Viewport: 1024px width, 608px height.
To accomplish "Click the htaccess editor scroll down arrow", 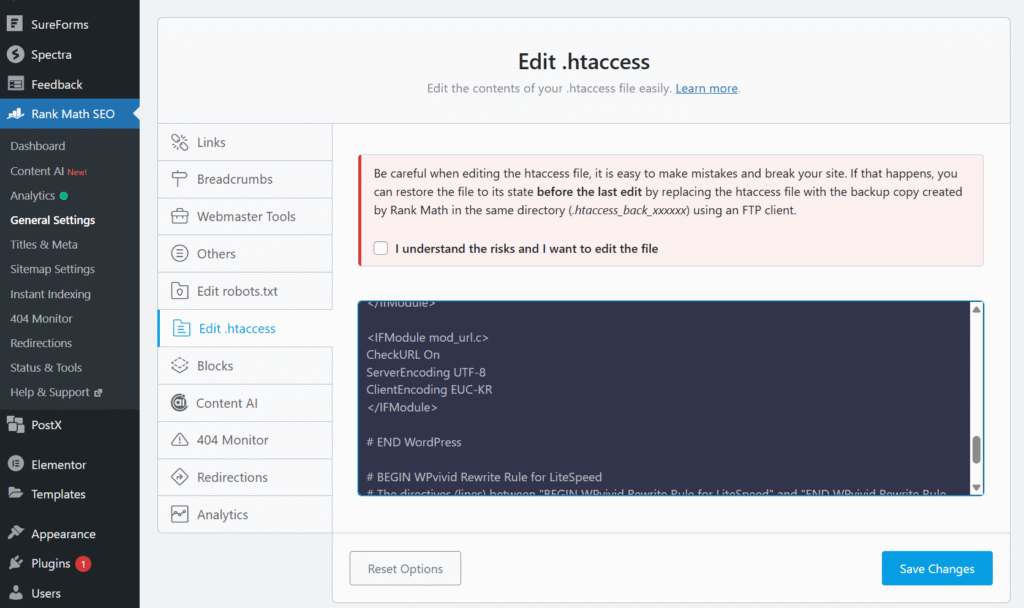I will click(976, 488).
